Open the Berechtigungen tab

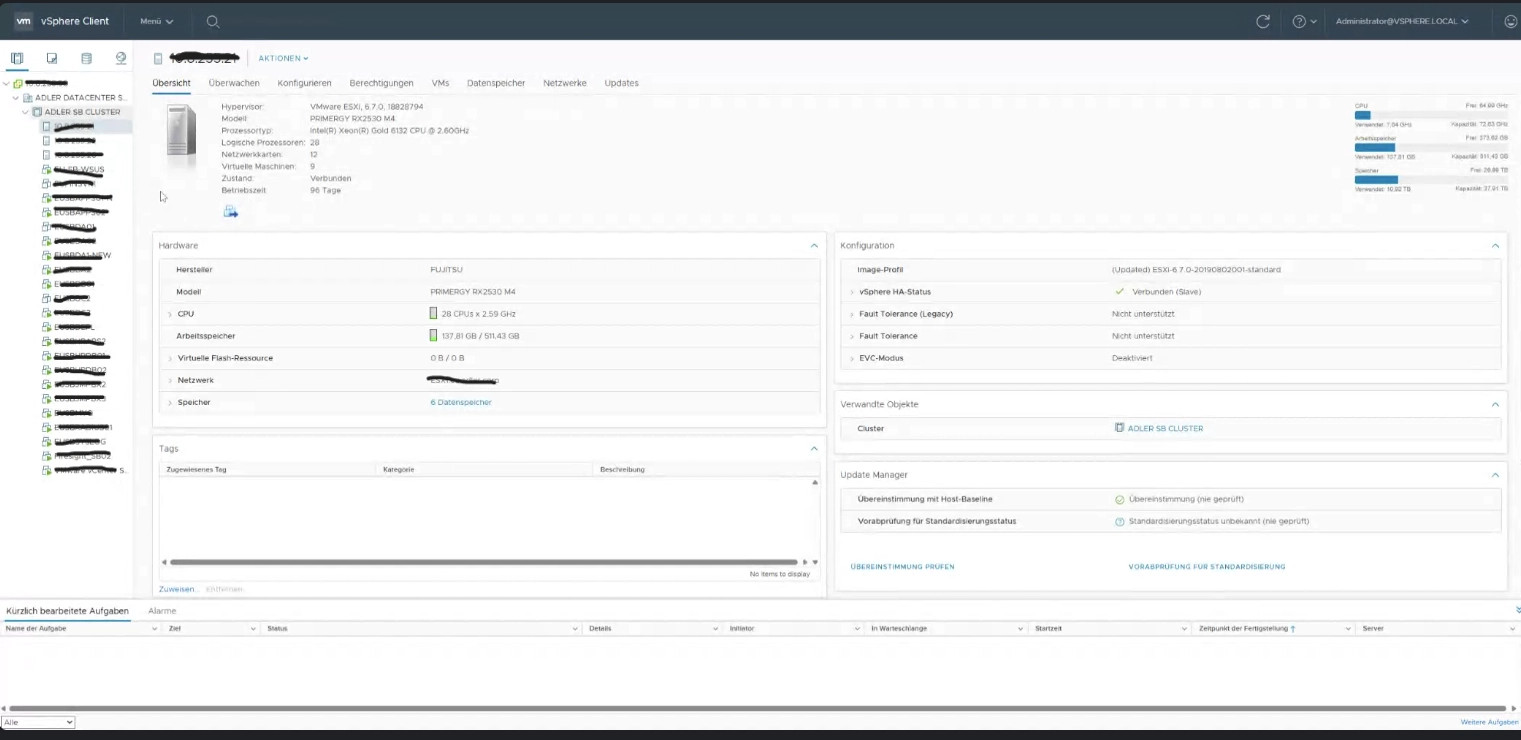click(381, 83)
